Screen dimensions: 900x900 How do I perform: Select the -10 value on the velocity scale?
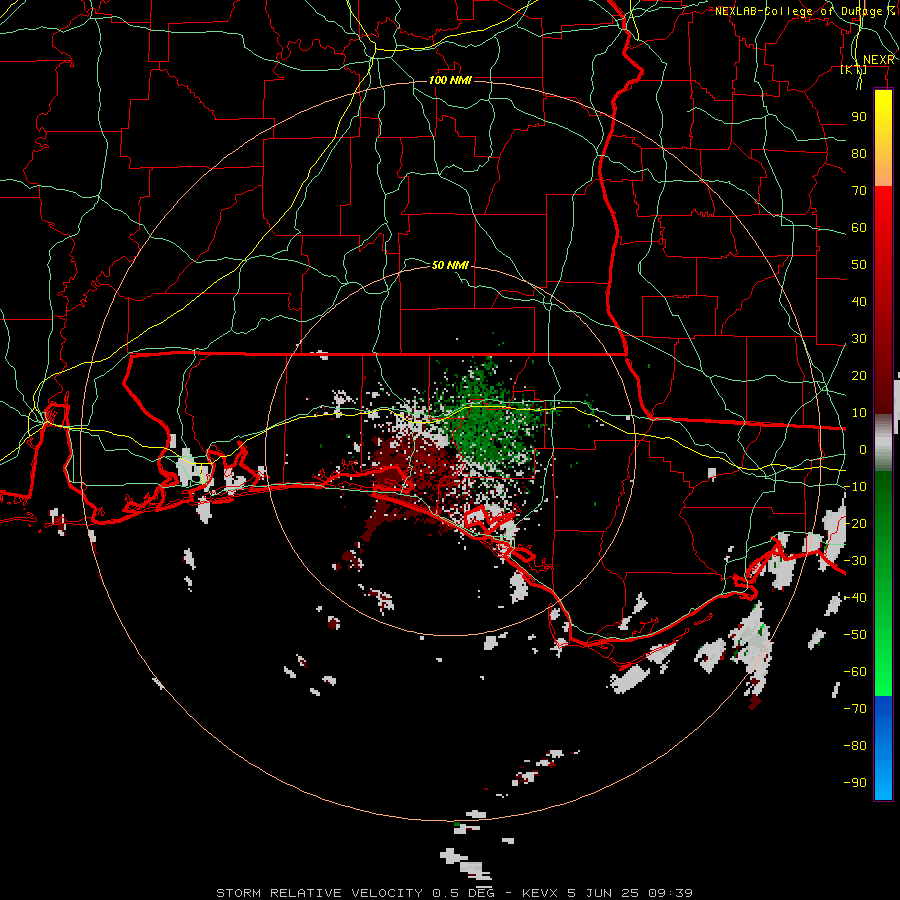[855, 487]
